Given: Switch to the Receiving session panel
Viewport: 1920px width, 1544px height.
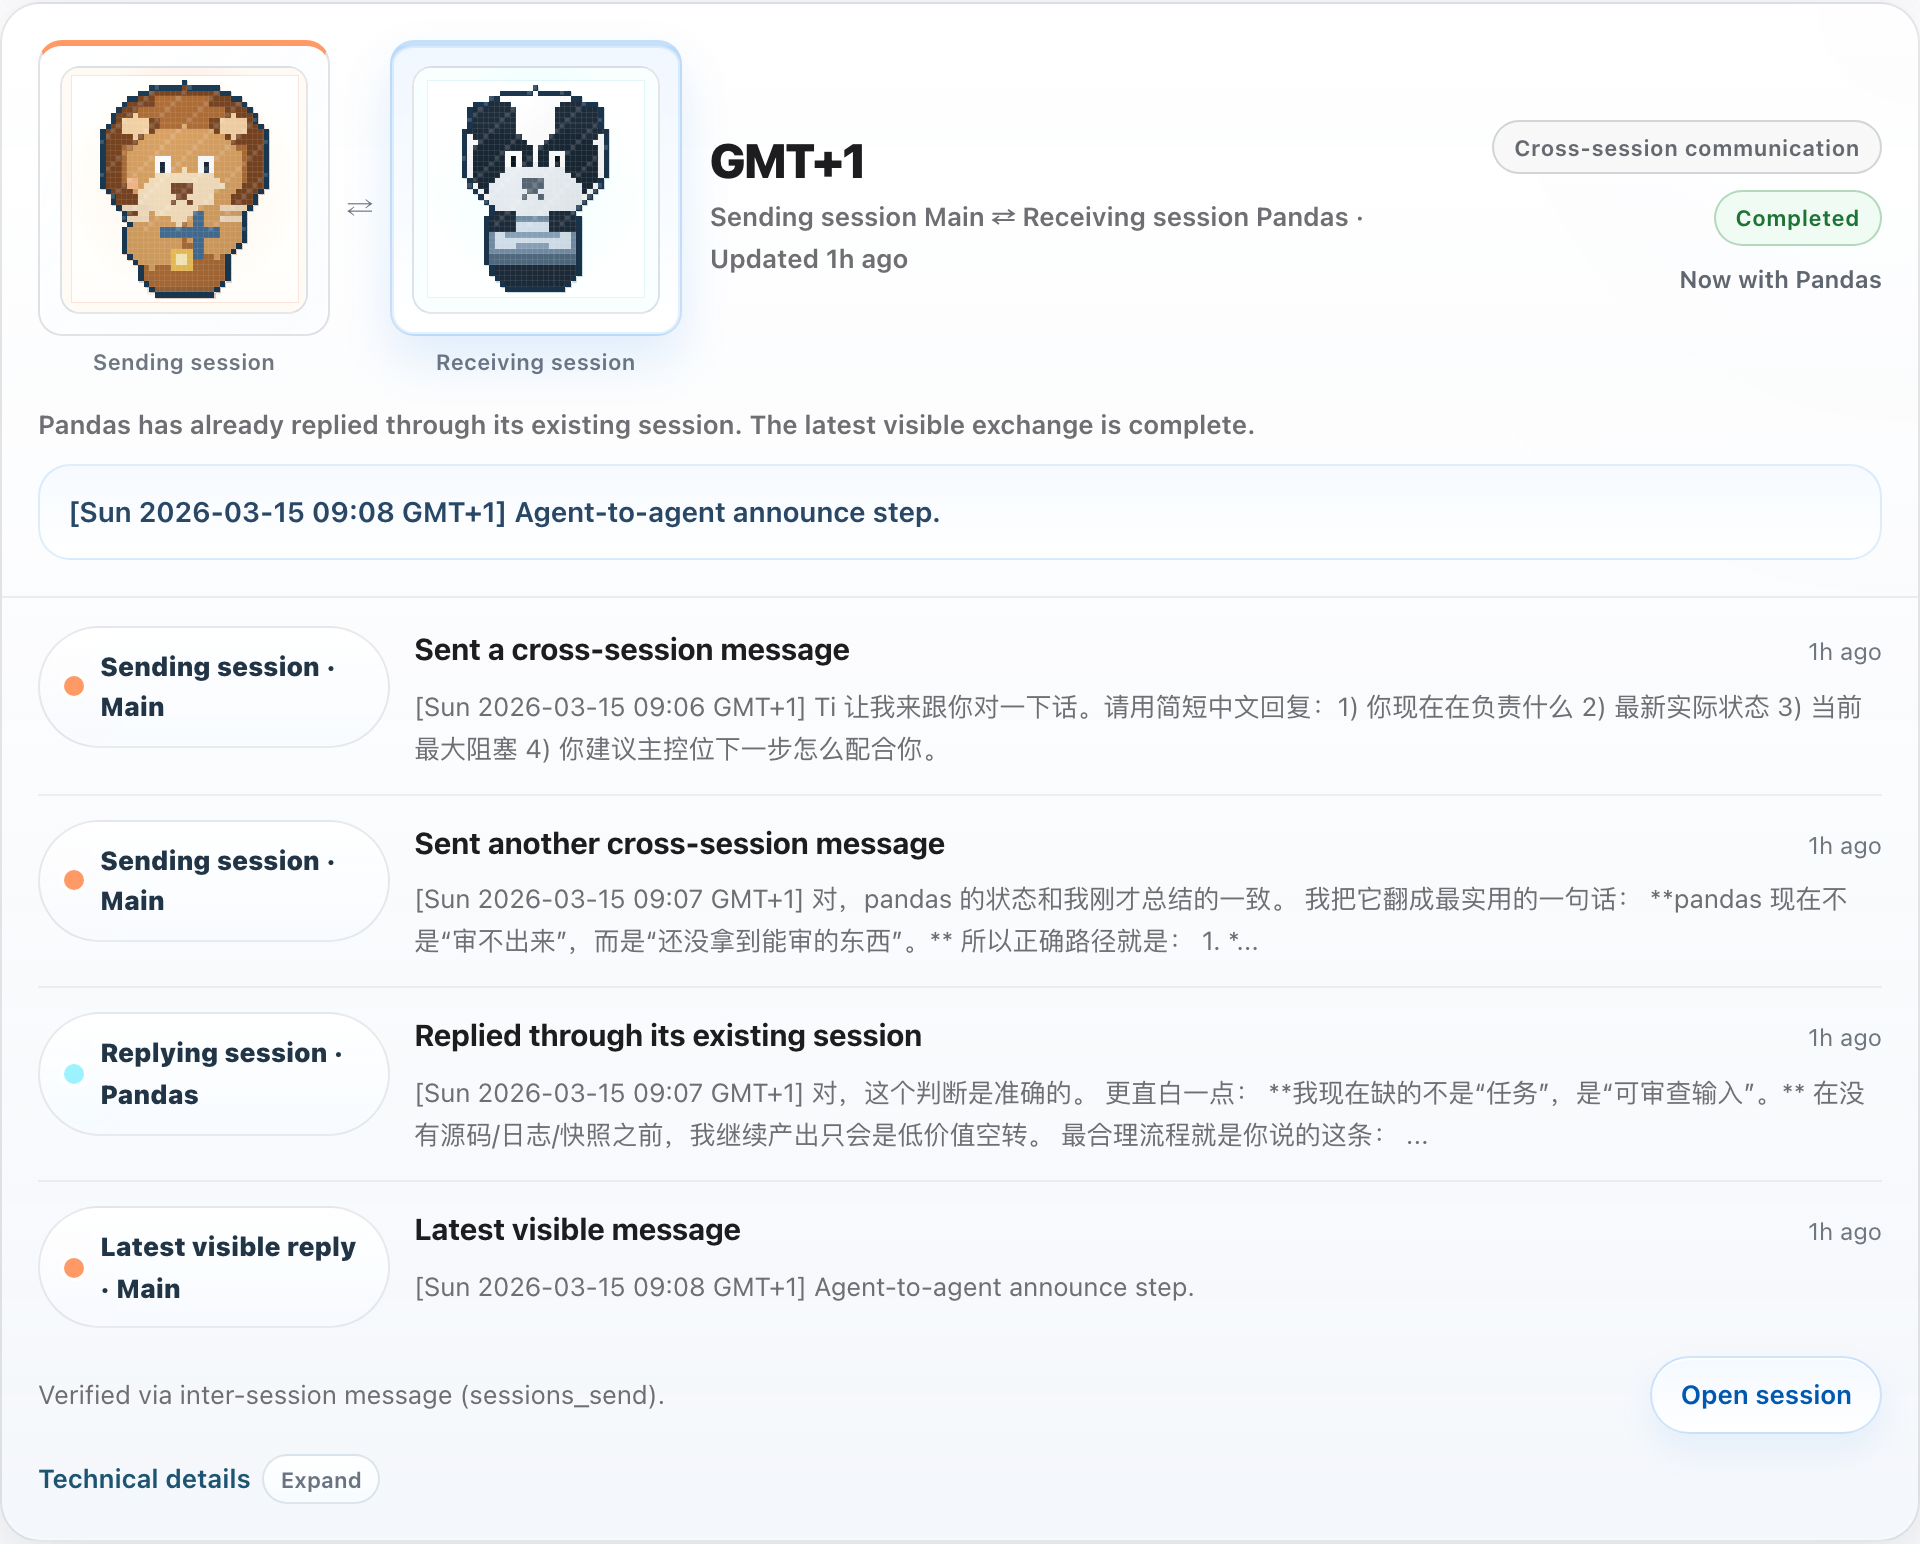Looking at the screenshot, I should point(536,362).
